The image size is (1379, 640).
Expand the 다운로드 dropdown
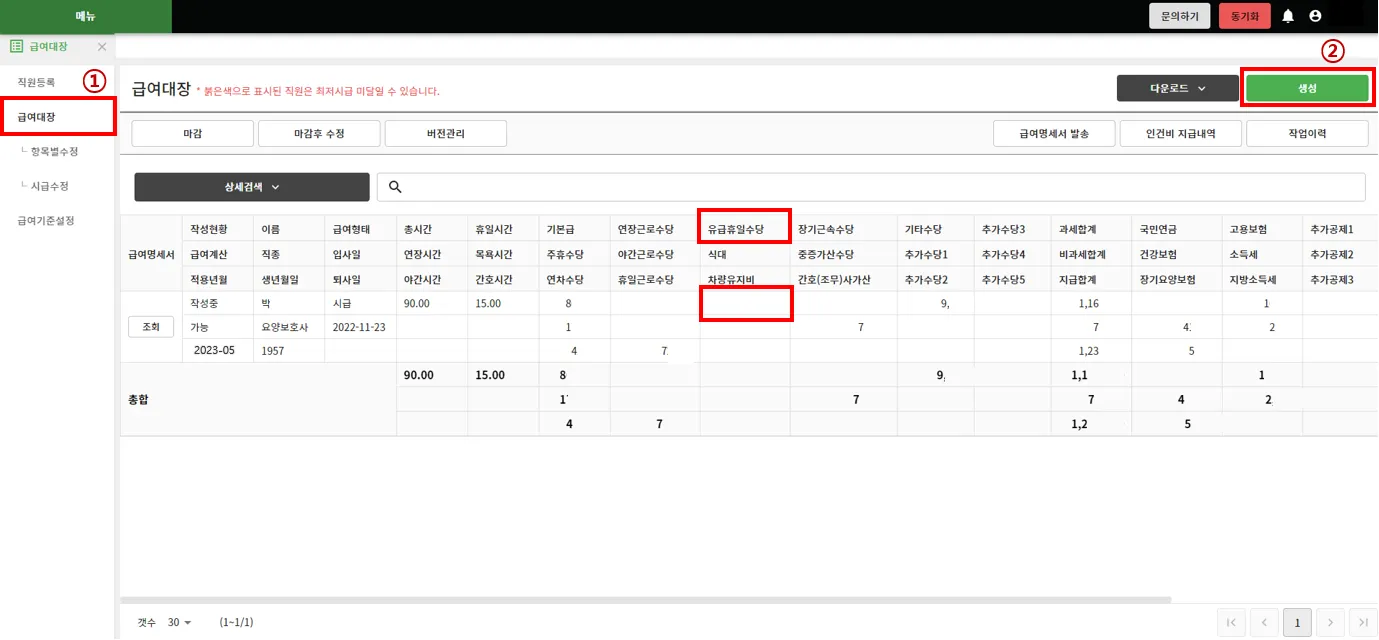click(1178, 88)
